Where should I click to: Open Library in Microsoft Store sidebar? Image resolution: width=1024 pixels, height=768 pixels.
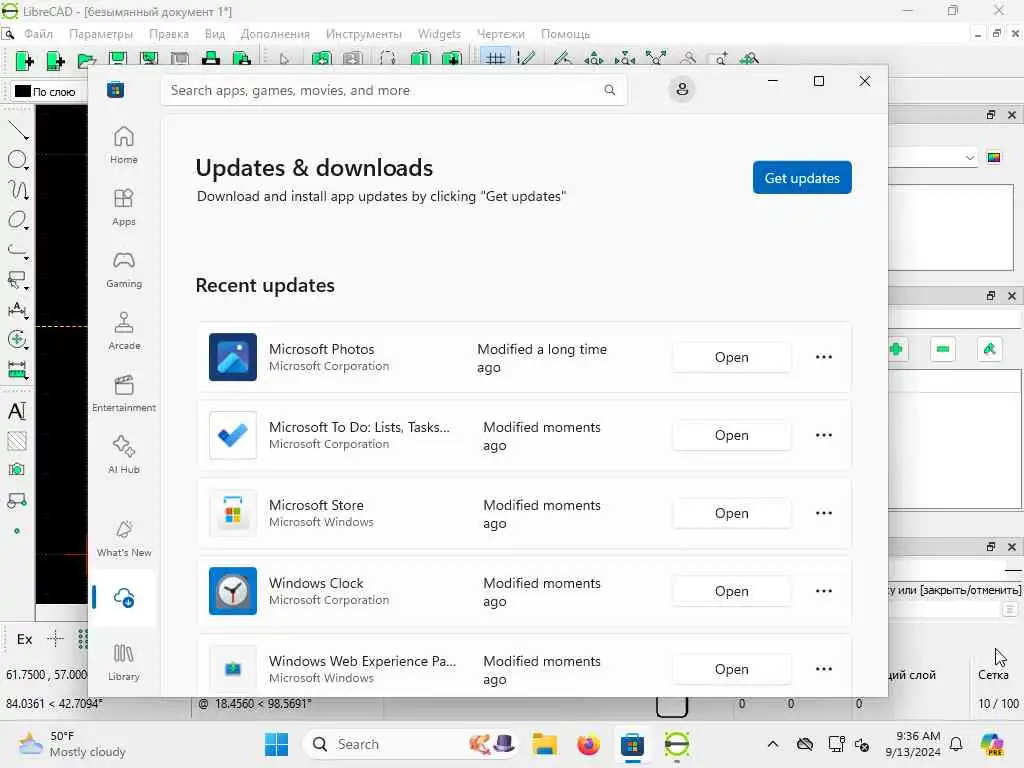123,662
